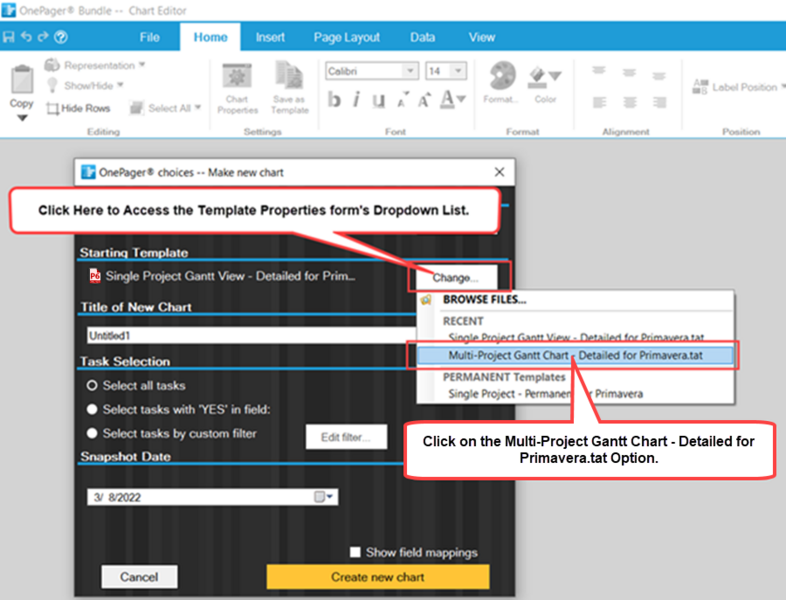Open the File menu tab
This screenshot has height=600, width=786.
[149, 37]
